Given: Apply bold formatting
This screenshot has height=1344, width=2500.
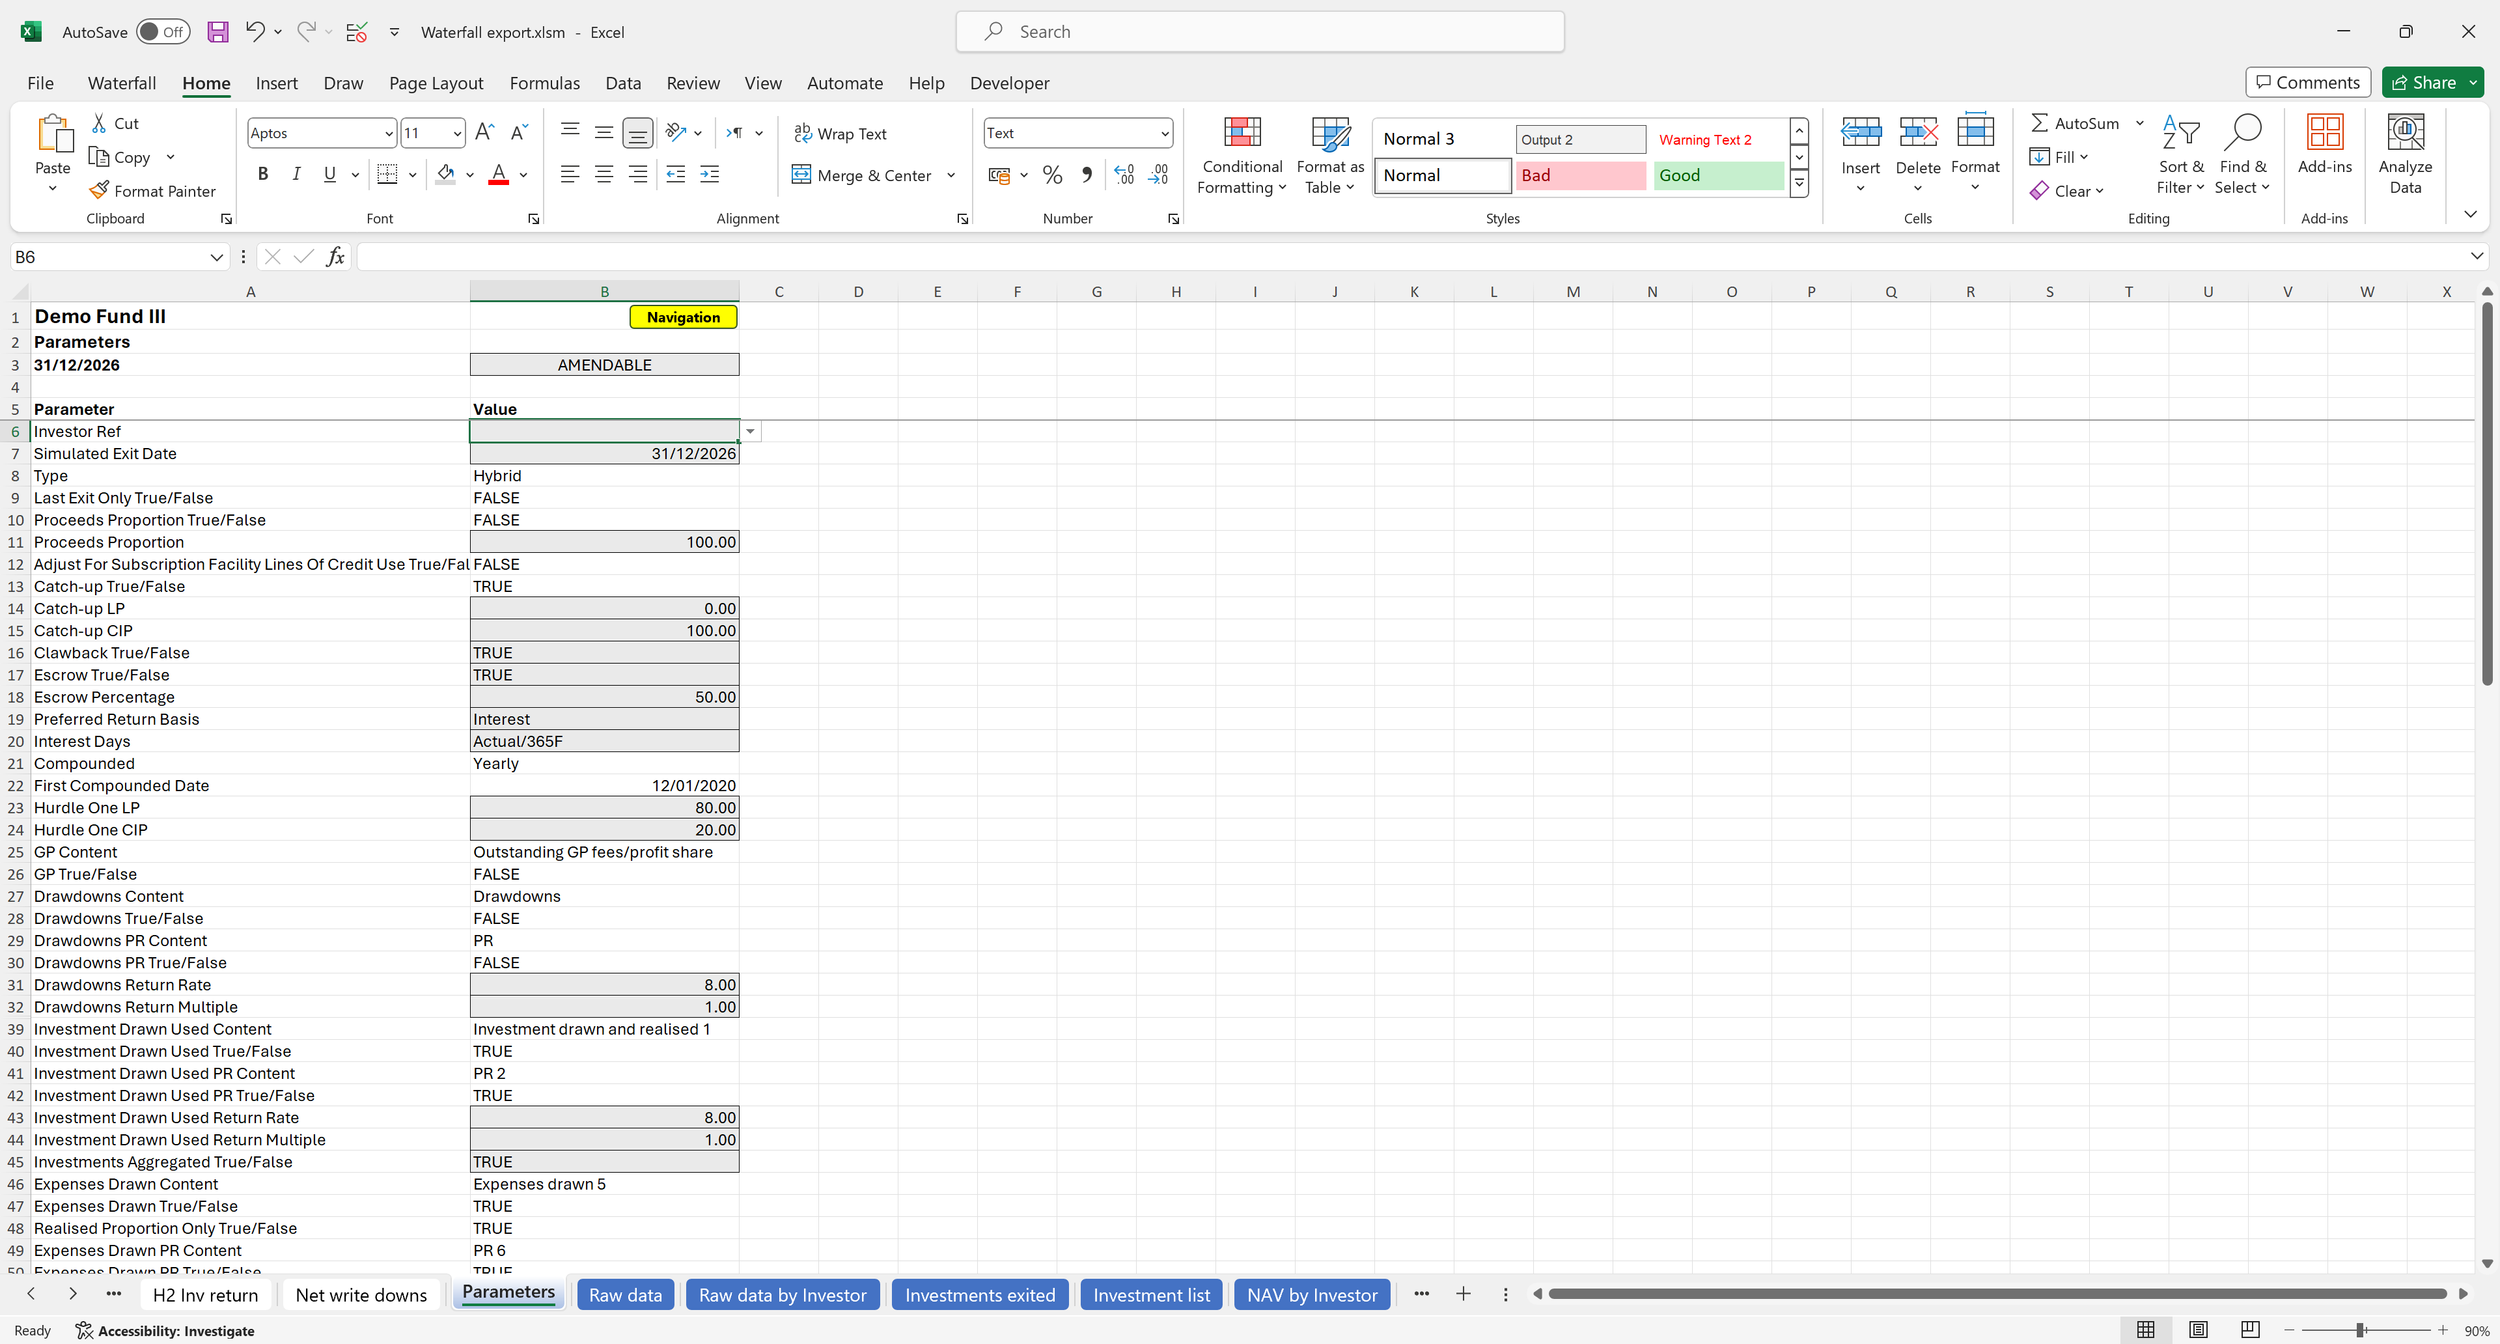Looking at the screenshot, I should tap(263, 174).
